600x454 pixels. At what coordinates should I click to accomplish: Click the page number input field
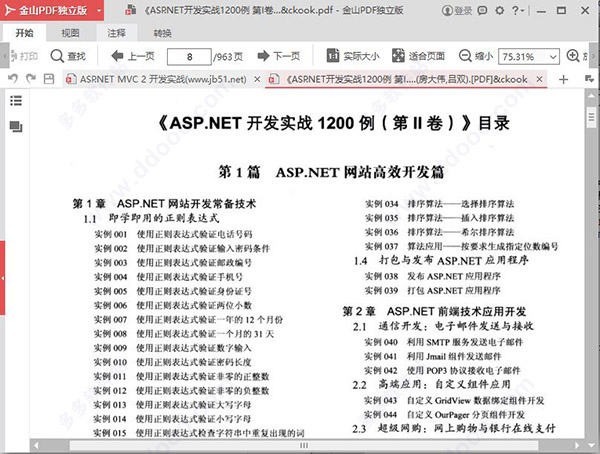pos(189,57)
